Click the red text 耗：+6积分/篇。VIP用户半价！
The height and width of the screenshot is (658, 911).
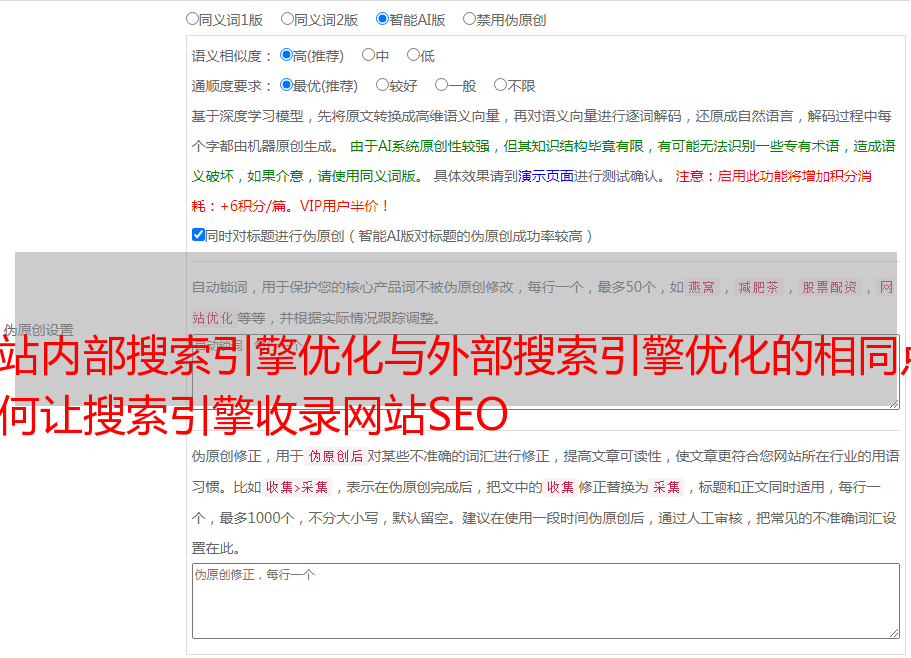[x=290, y=206]
